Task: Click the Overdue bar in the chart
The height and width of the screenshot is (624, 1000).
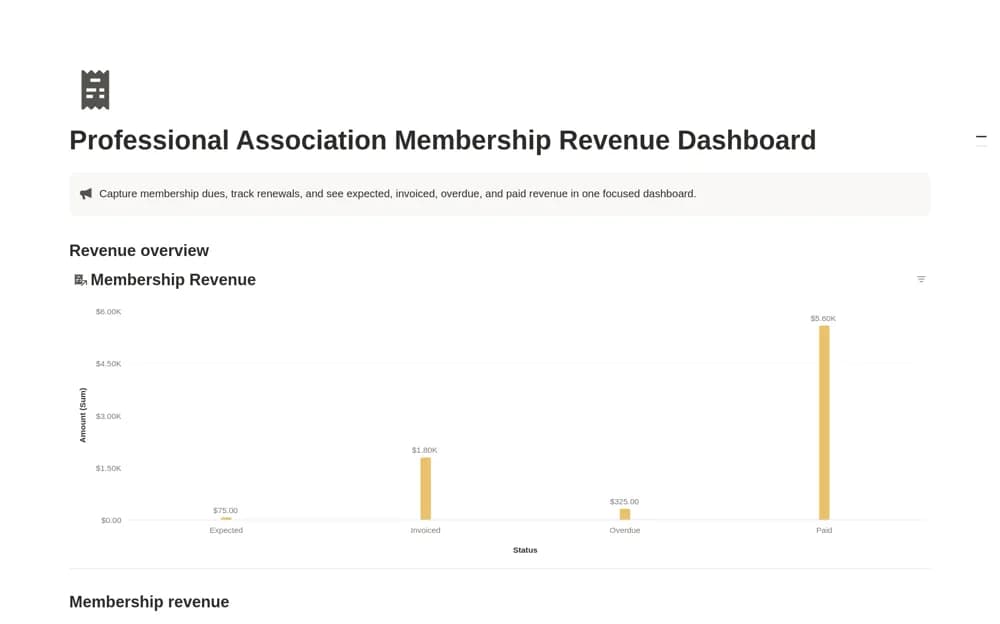Action: pyautogui.click(x=625, y=514)
